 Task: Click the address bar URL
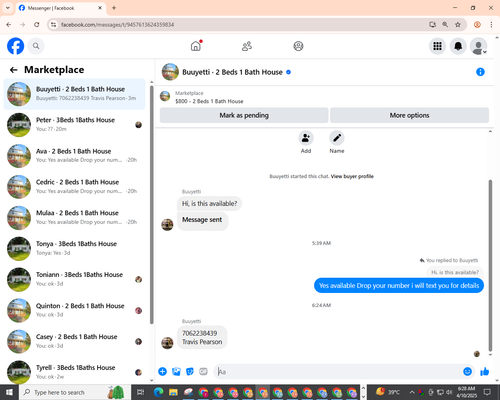(x=117, y=25)
